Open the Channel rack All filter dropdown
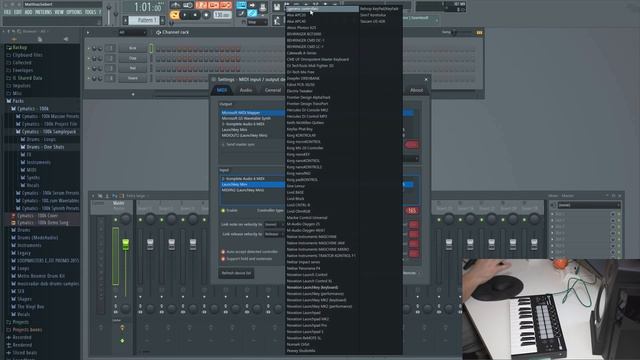Image resolution: width=640 pixels, height=360 pixels. tap(132, 32)
